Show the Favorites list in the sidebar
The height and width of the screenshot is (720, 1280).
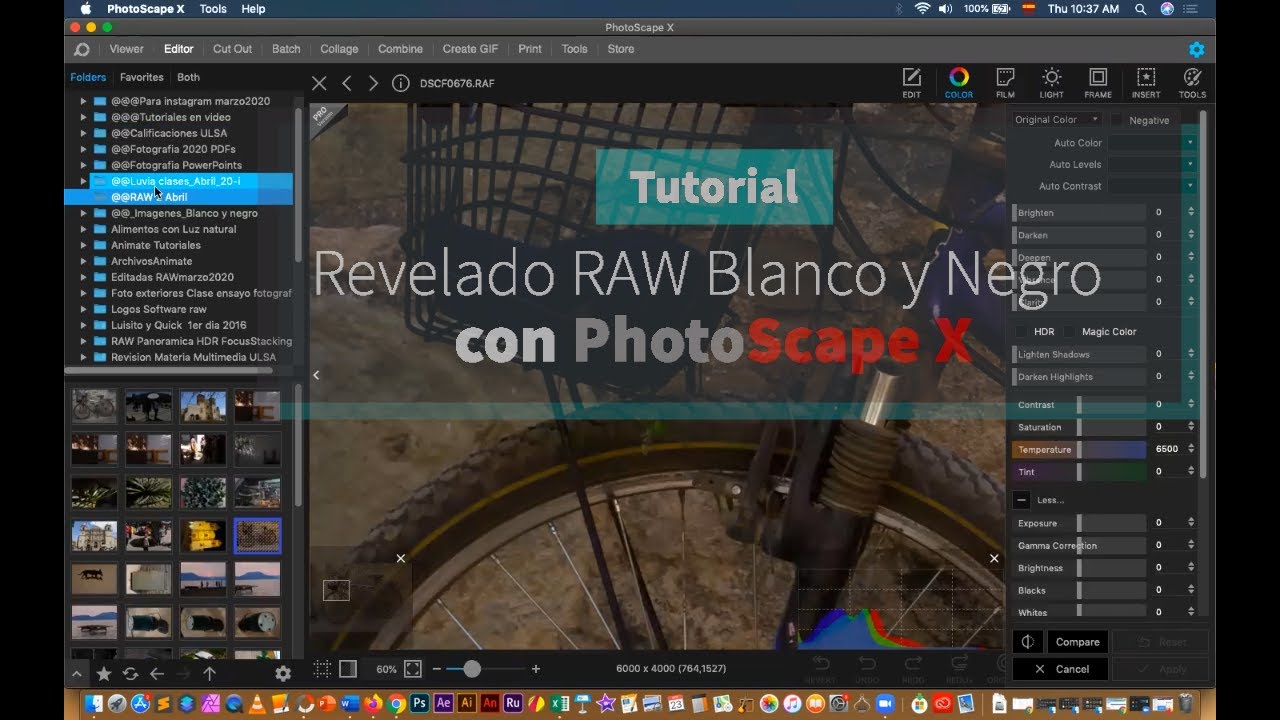tap(142, 77)
